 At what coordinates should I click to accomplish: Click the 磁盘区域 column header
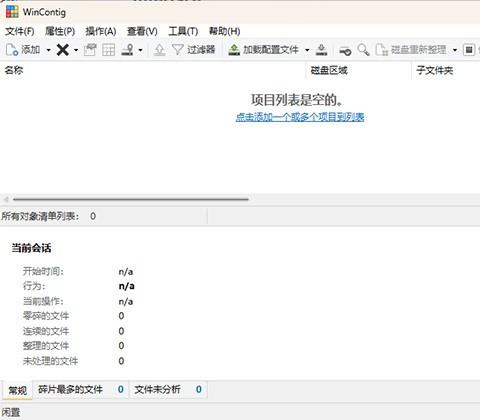click(x=359, y=70)
